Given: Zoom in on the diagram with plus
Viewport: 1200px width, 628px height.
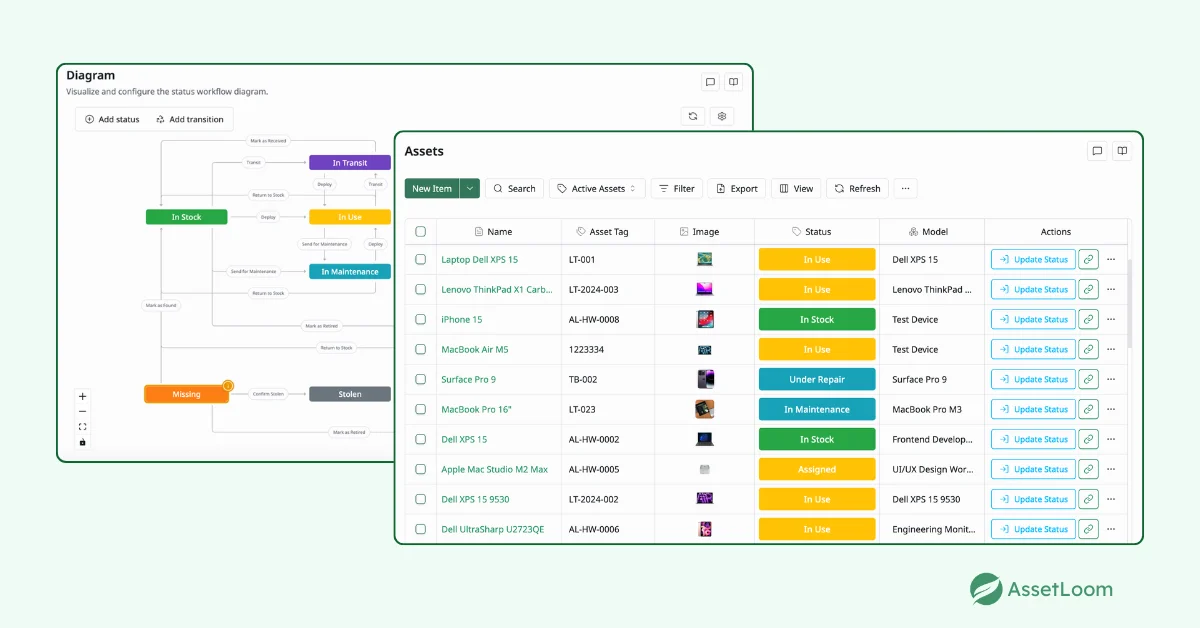Looking at the screenshot, I should click(83, 396).
